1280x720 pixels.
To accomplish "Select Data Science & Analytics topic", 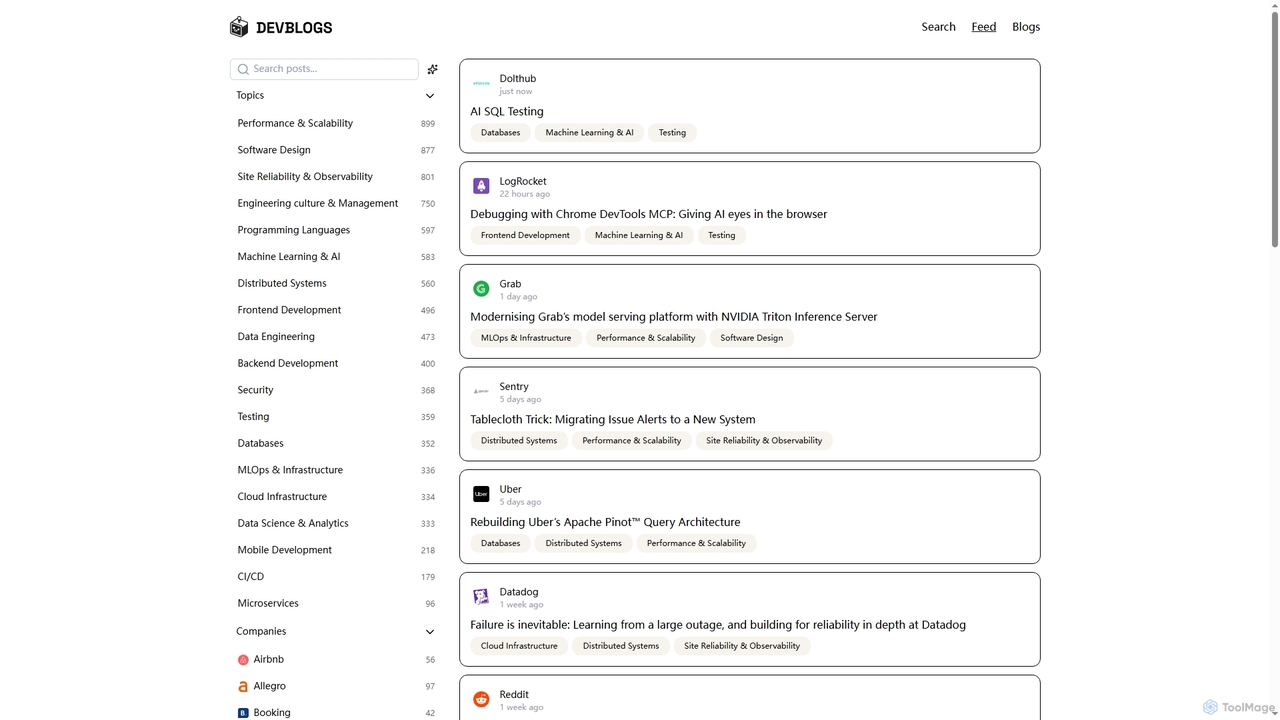I will click(336, 523).
